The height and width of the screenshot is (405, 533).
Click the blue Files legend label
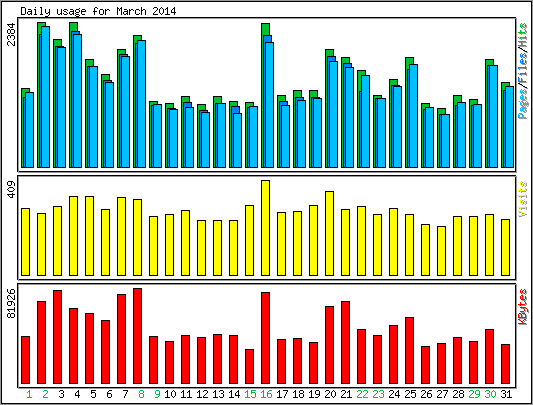tap(523, 67)
